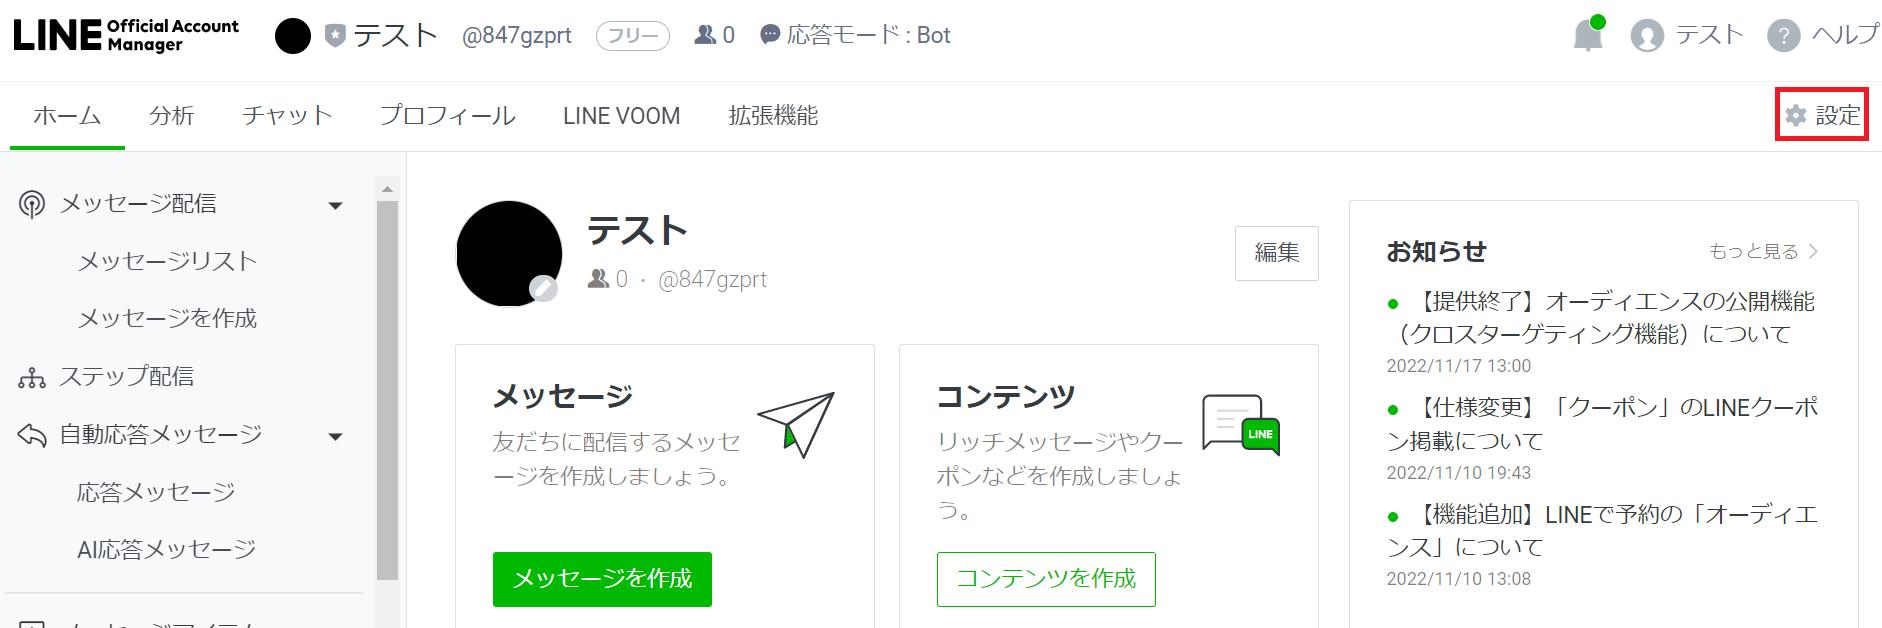This screenshot has height=628, width=1882.
Task: Click the paper plane message icon
Action: pos(796,425)
